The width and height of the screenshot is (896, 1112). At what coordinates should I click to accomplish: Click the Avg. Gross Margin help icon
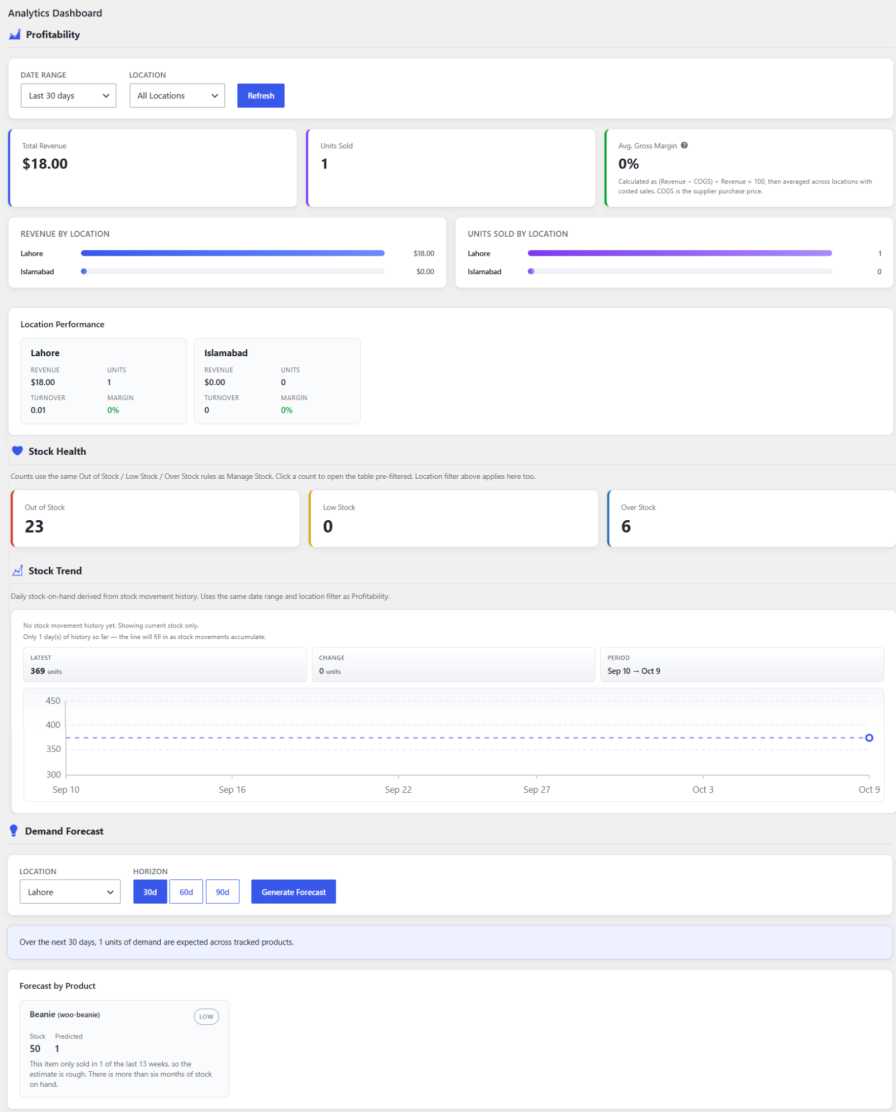point(684,145)
